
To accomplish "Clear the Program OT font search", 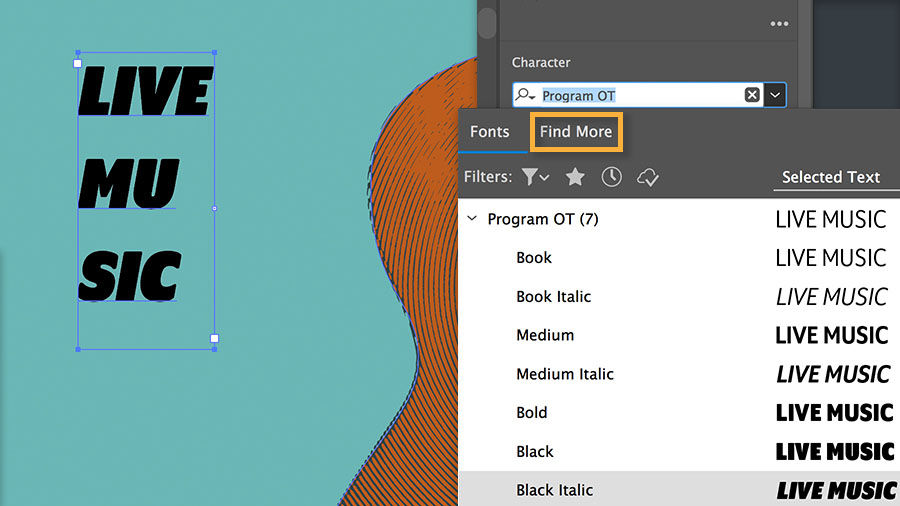I will 752,95.
